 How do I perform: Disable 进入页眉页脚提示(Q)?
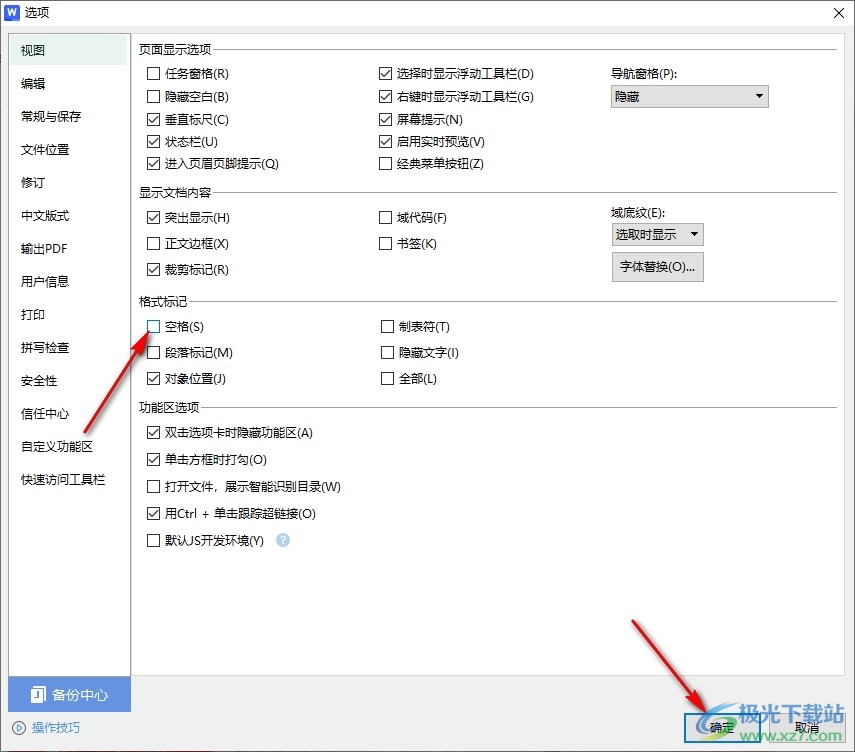click(x=154, y=164)
